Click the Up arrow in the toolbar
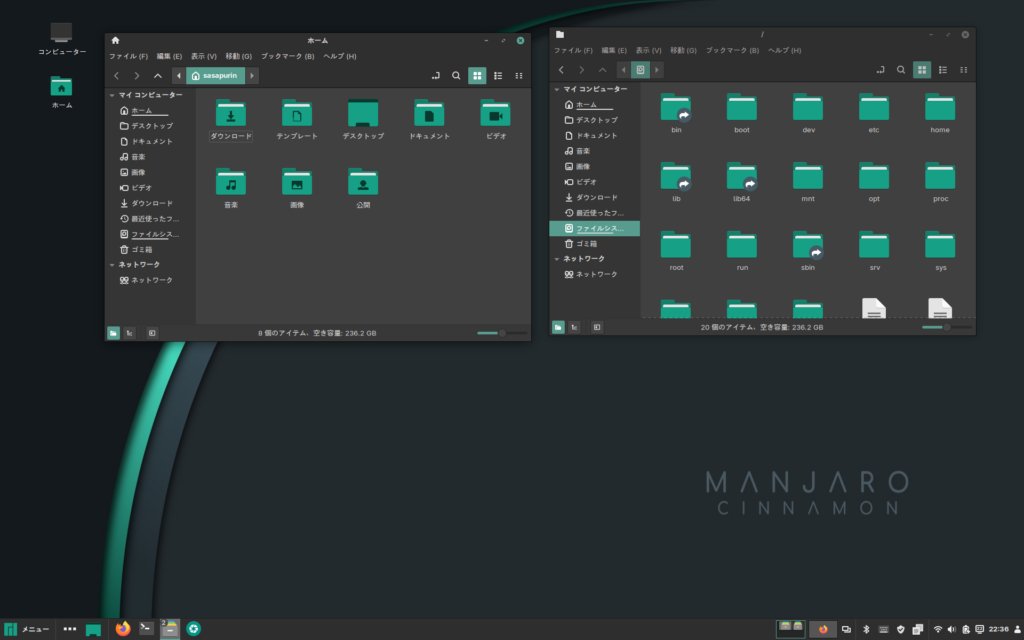This screenshot has width=1024, height=640. [158, 75]
